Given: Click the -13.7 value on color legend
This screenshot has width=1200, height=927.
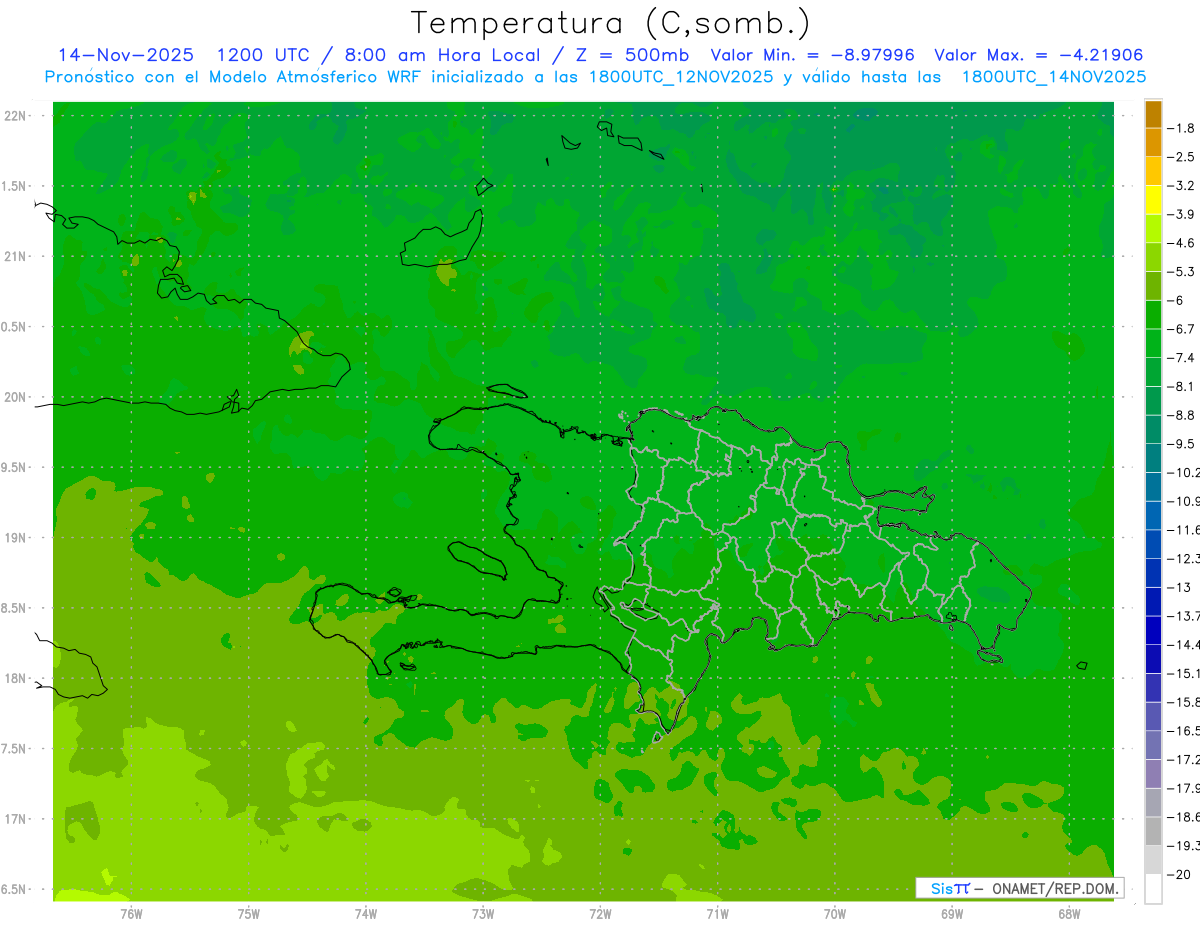Looking at the screenshot, I should 1183,615.
